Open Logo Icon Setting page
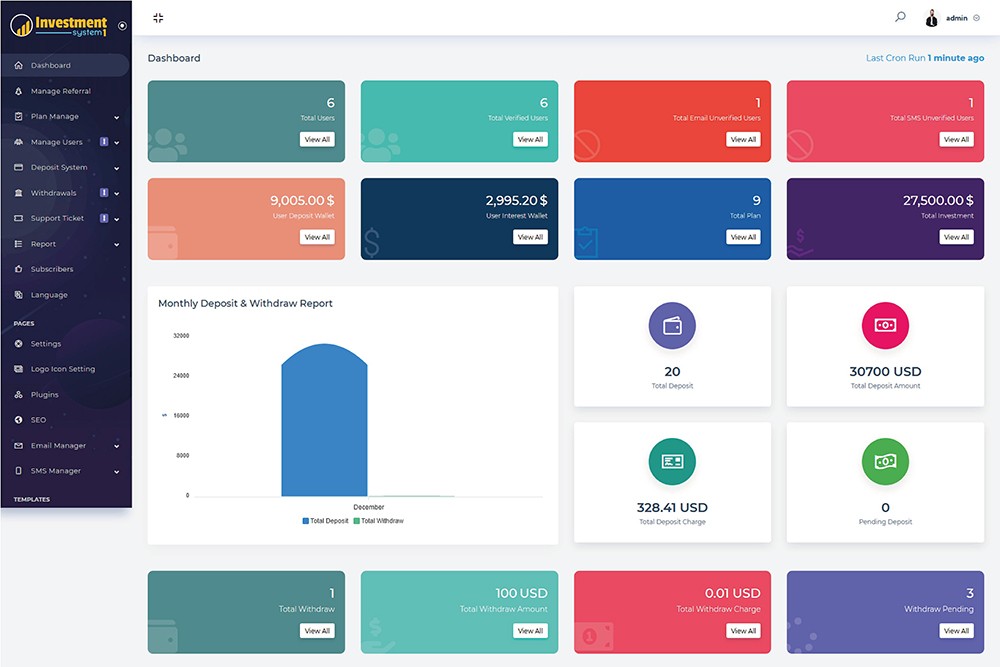 coord(62,369)
